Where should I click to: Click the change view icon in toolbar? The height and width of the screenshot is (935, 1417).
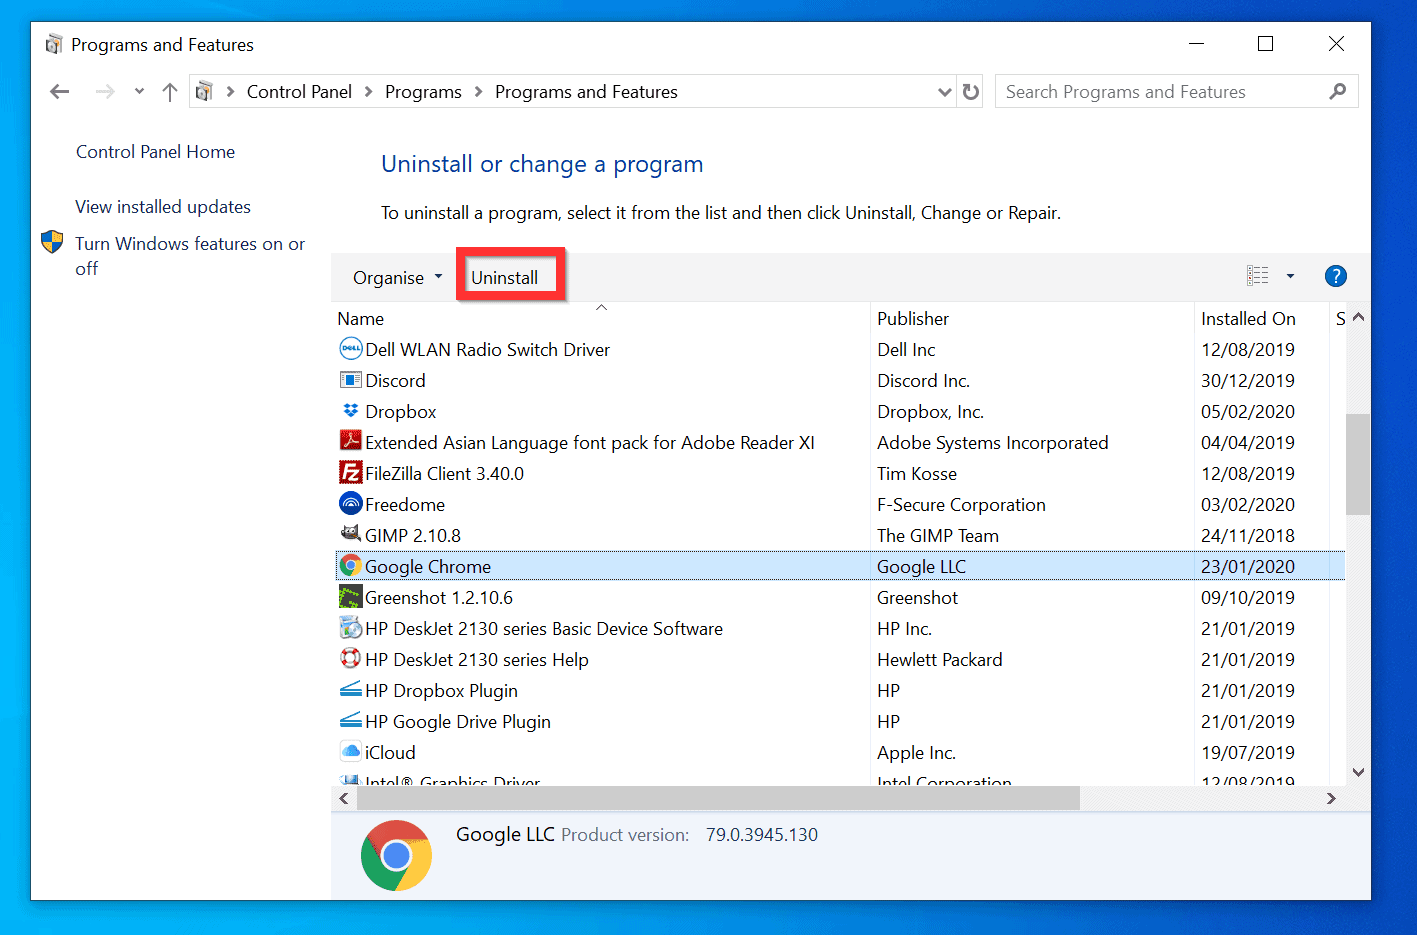click(1257, 276)
